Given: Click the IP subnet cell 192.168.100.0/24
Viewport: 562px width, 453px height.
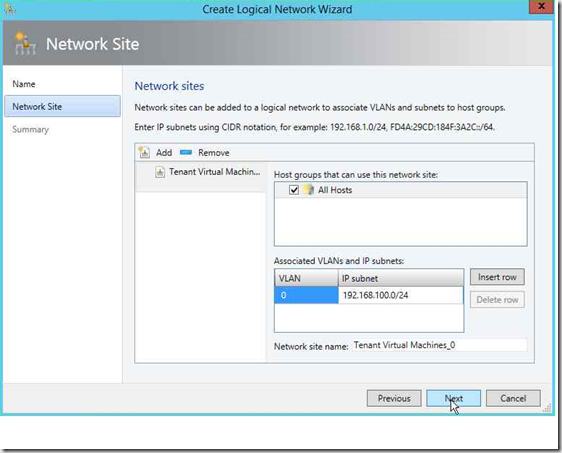Looking at the screenshot, I should [400, 295].
